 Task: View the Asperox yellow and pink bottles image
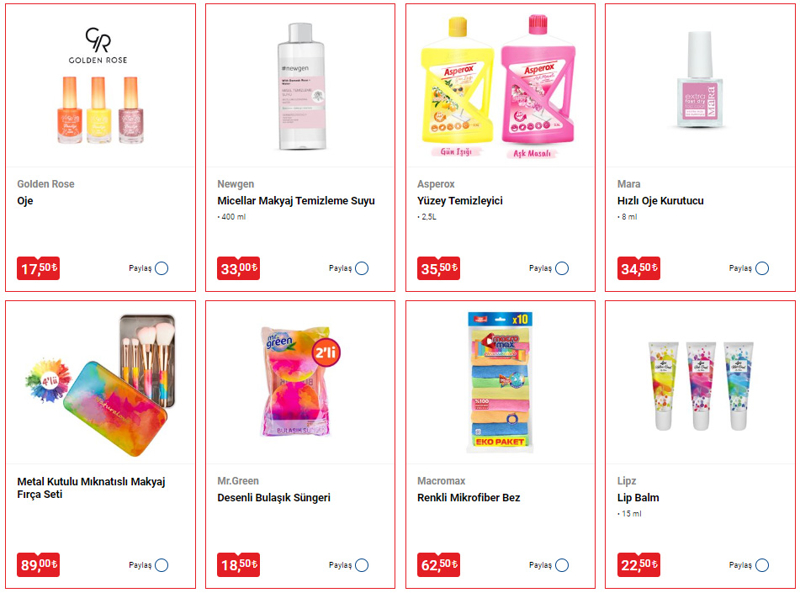(498, 87)
